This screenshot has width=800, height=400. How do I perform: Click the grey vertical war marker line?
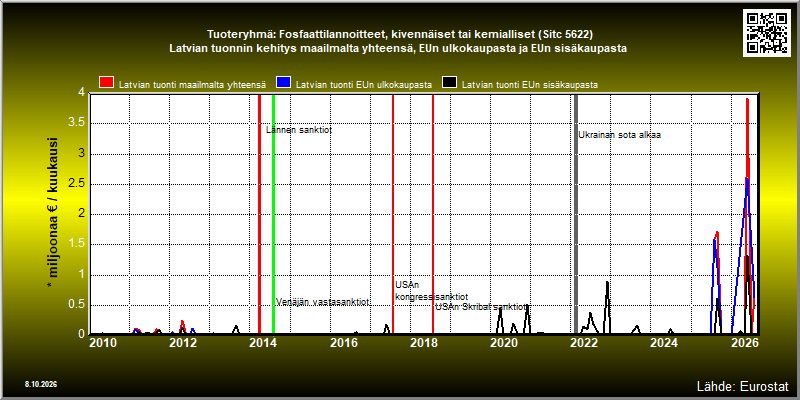coord(576,214)
